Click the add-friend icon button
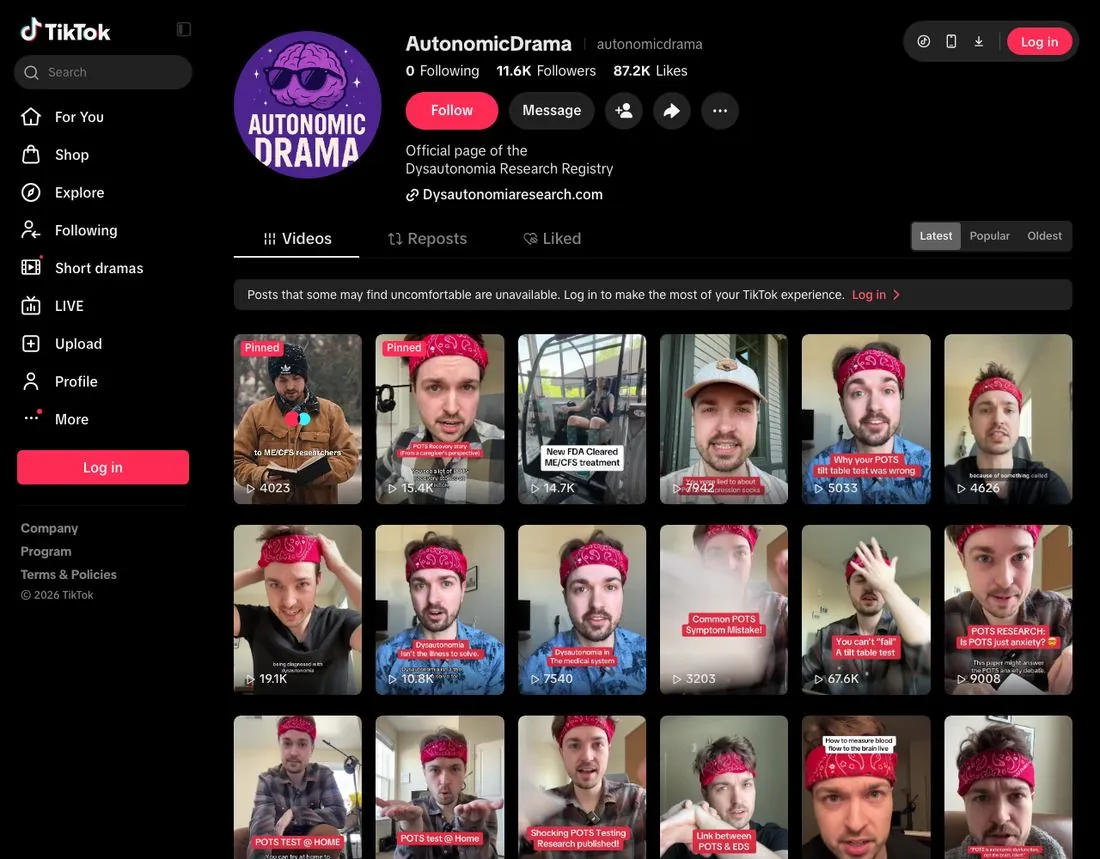 tap(624, 111)
